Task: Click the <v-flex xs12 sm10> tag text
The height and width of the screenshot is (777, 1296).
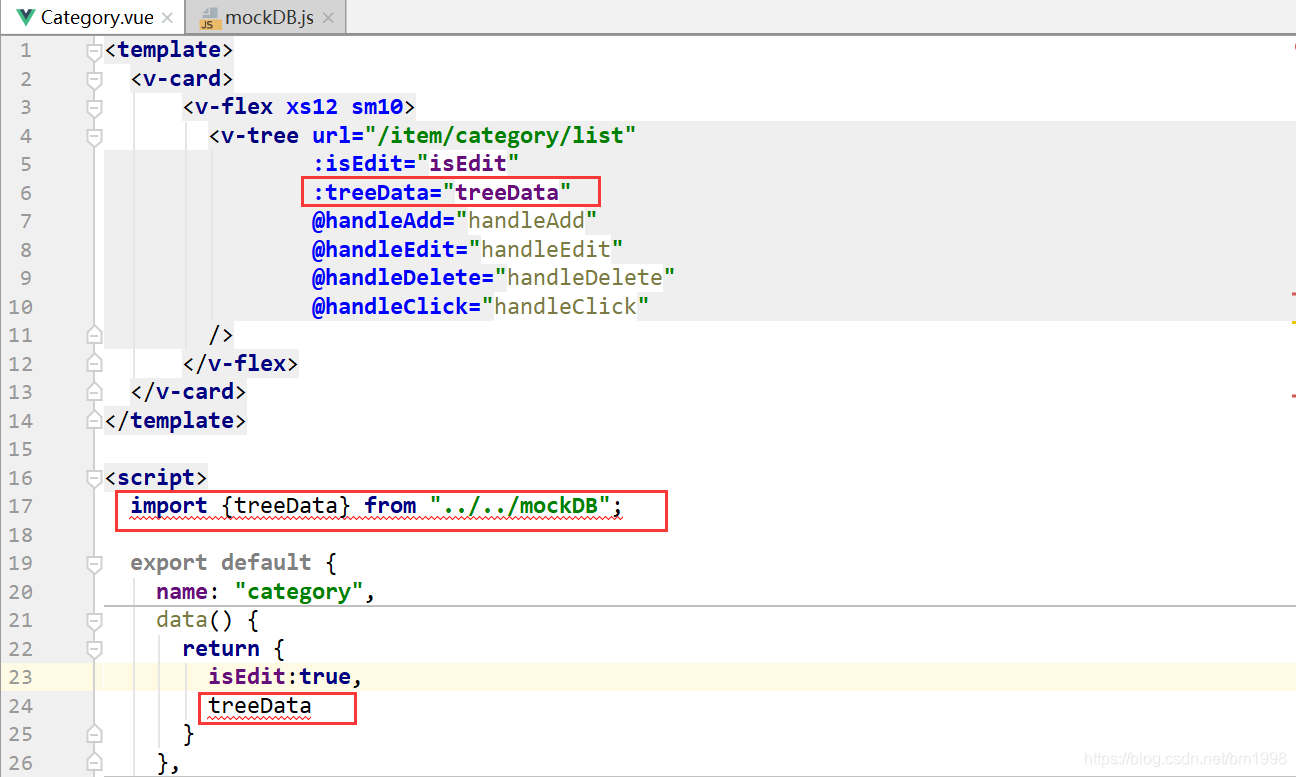Action: point(299,107)
